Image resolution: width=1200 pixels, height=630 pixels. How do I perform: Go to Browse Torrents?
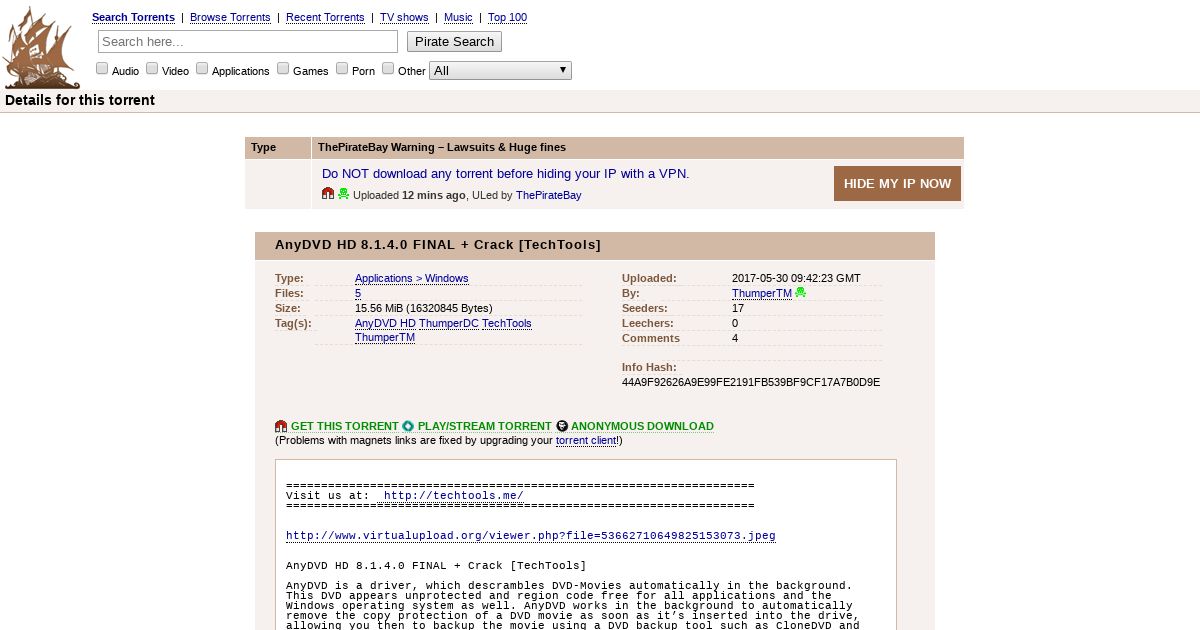[230, 17]
